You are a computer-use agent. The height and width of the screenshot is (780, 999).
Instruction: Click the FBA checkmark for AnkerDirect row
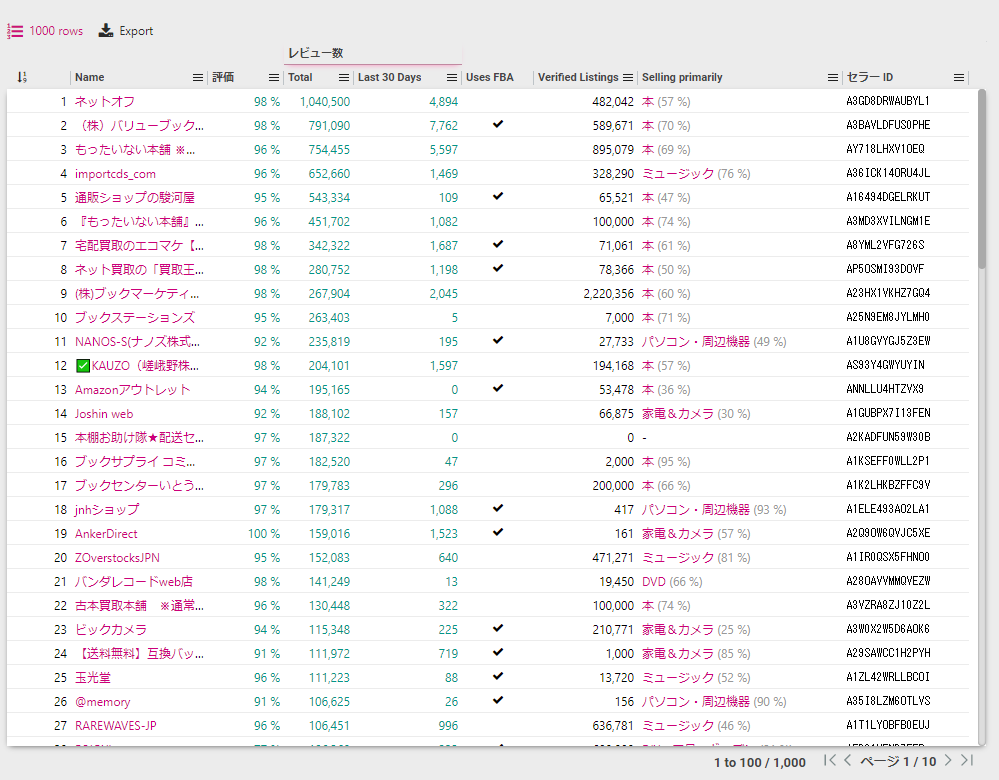click(498, 533)
